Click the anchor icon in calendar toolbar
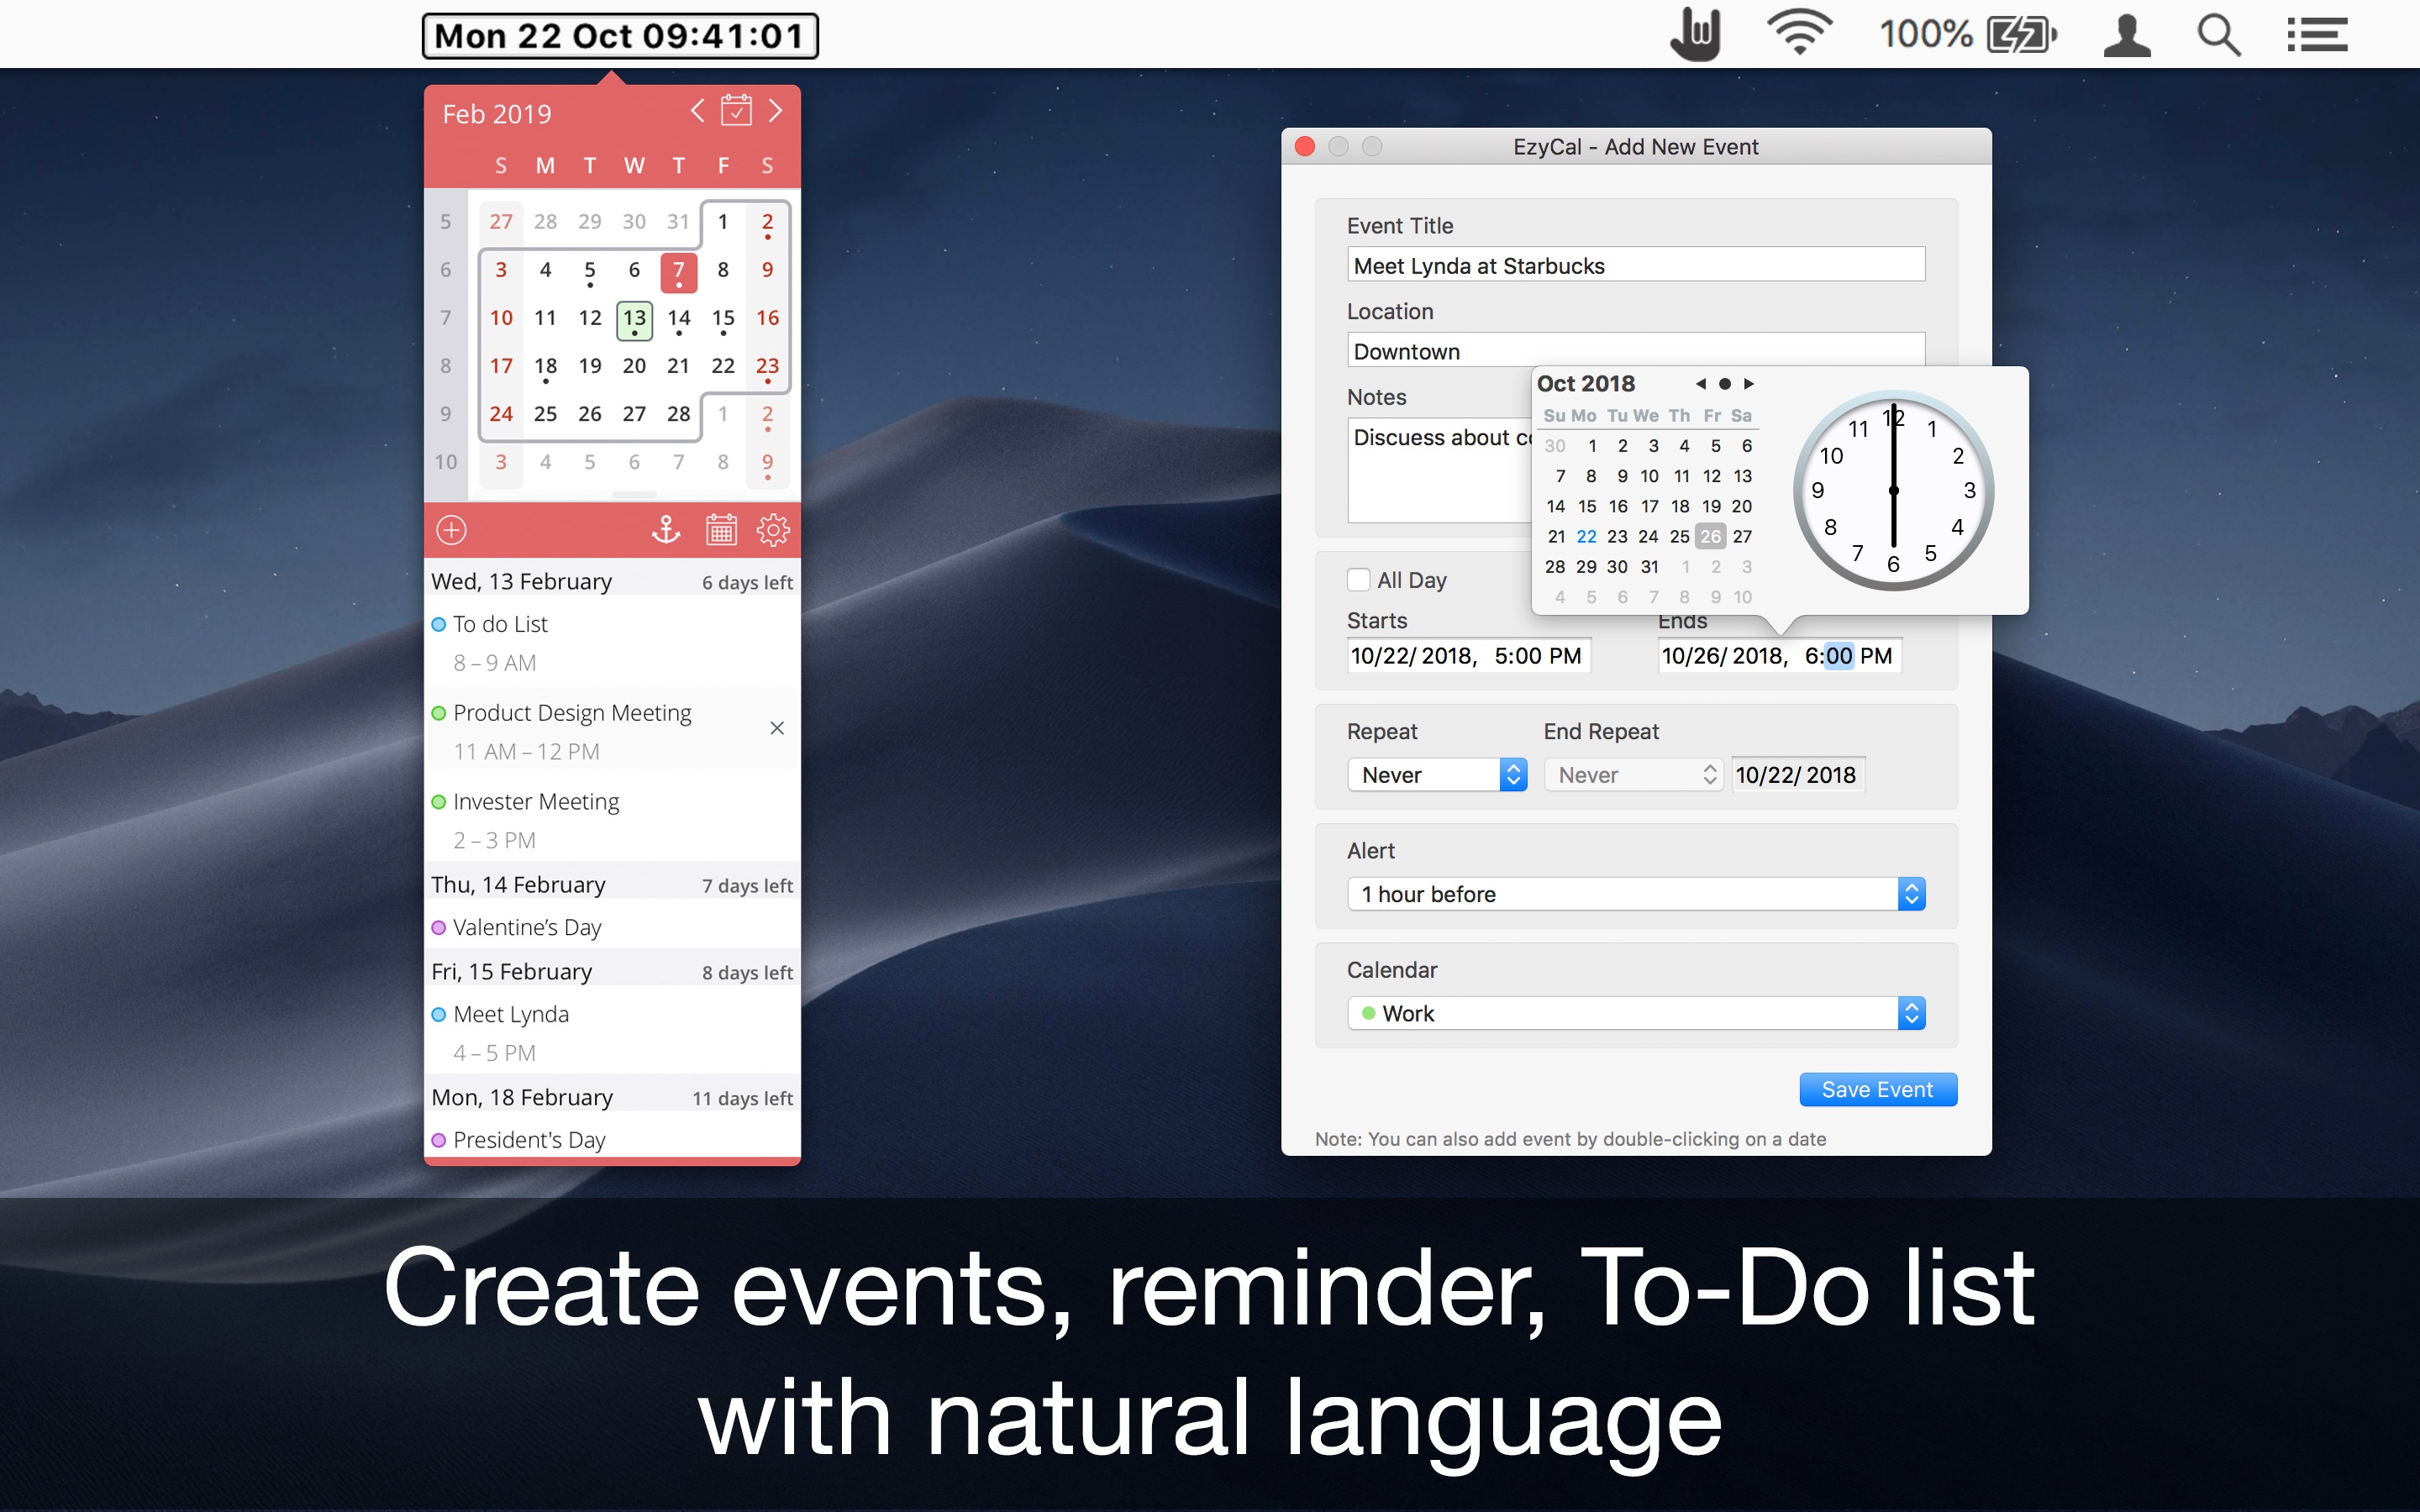Viewport: 2420px width, 1512px height. 666,530
